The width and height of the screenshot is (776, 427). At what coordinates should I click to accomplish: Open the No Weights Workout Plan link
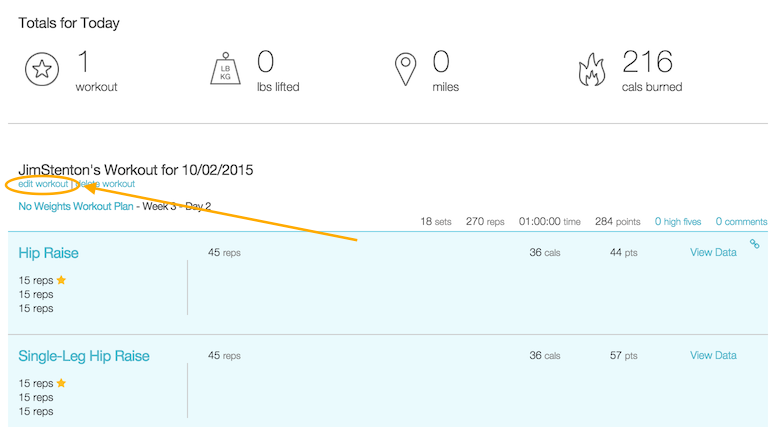[x=76, y=206]
